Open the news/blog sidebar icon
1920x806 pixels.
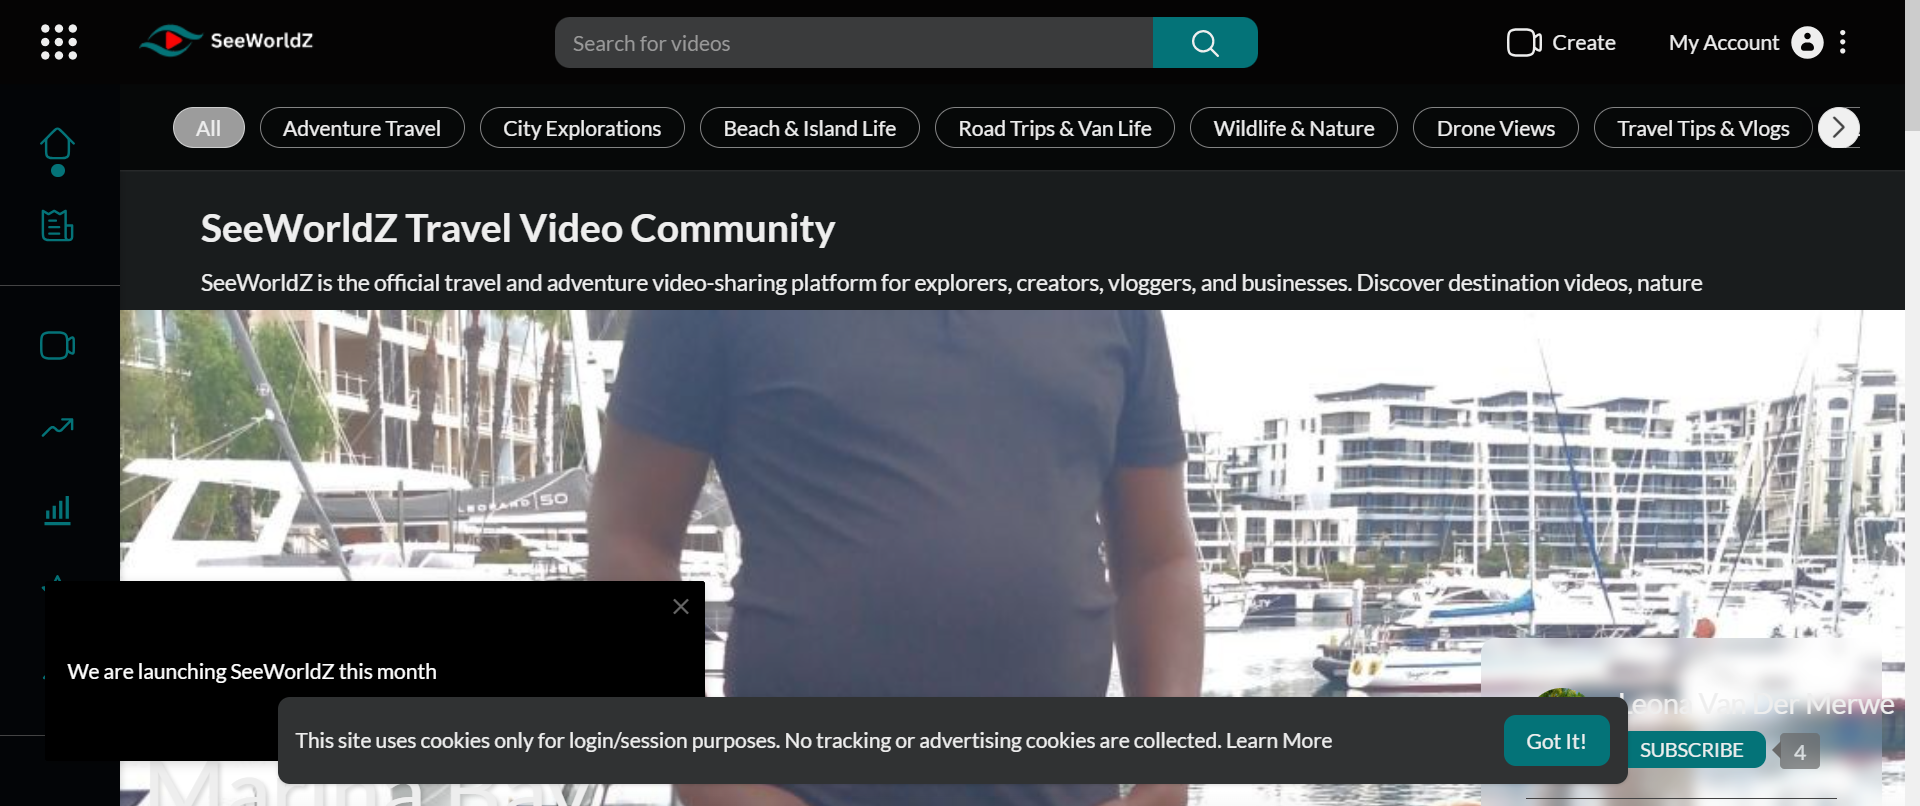57,225
